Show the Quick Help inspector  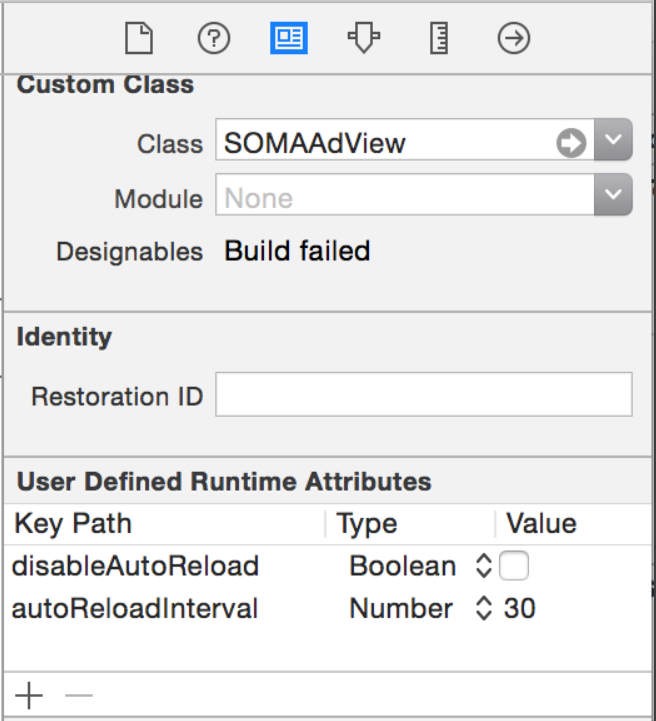[x=214, y=38]
